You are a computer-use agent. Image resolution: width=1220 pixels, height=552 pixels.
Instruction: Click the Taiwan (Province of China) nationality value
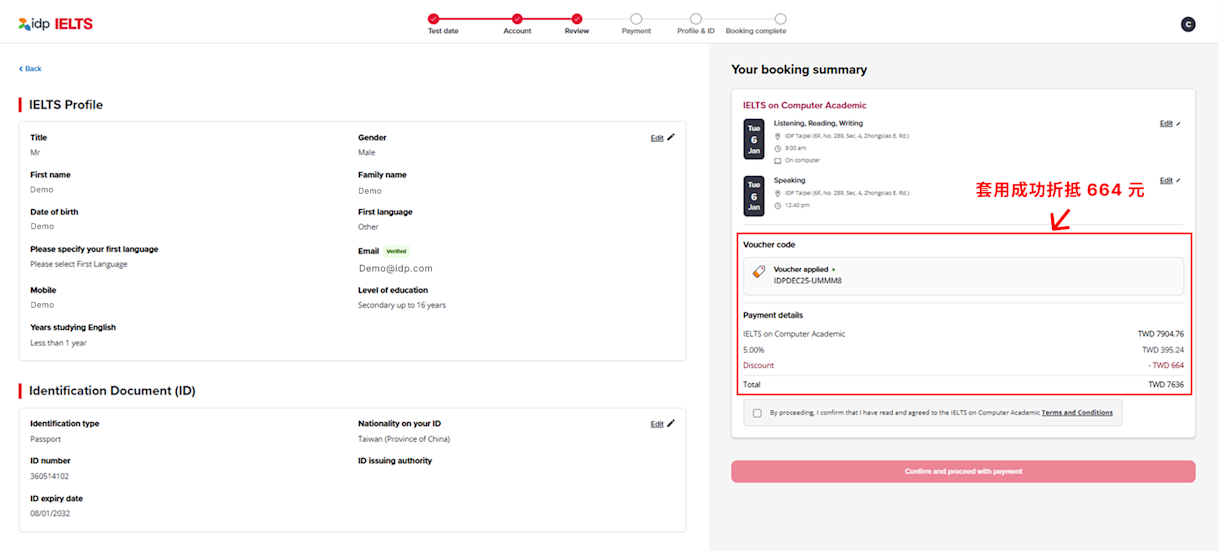point(404,439)
